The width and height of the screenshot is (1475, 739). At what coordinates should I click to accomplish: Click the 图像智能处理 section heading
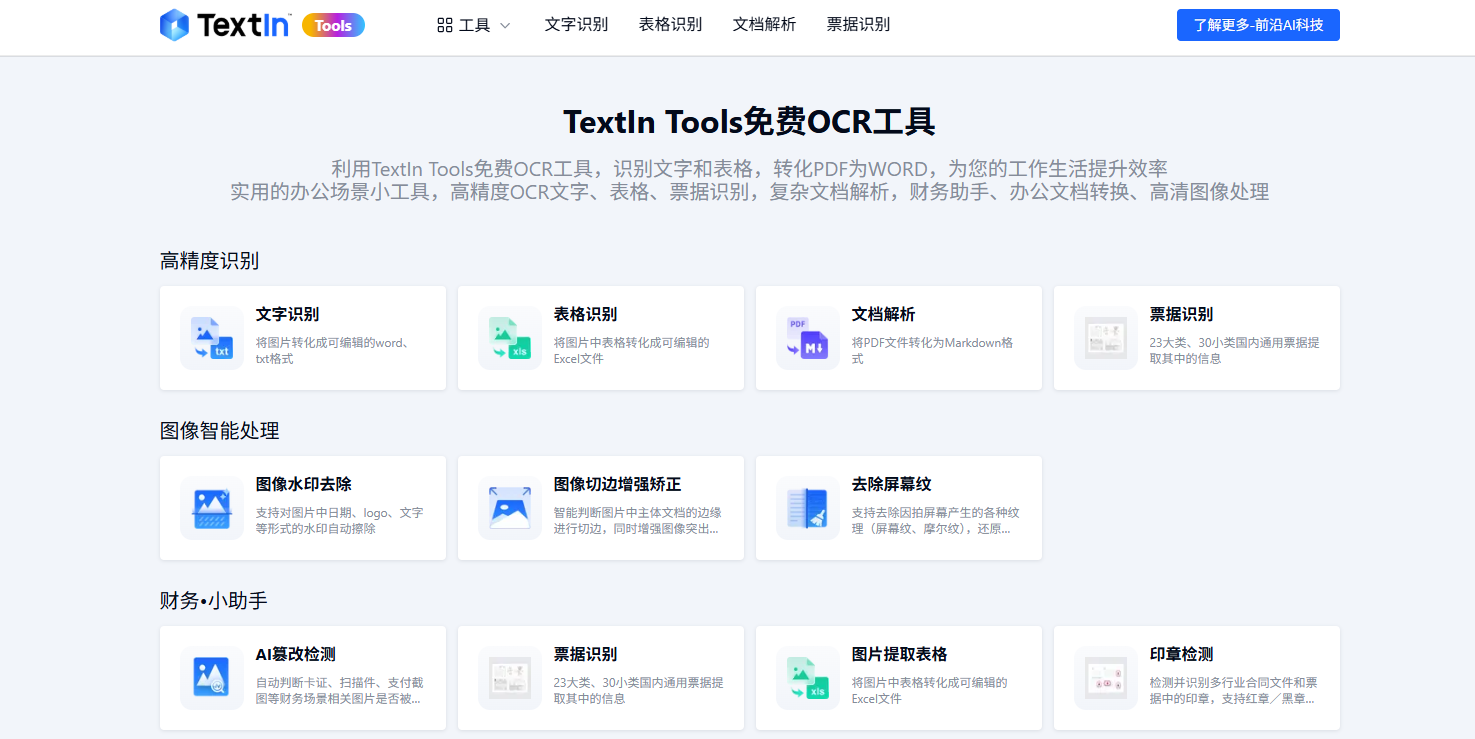click(x=220, y=431)
